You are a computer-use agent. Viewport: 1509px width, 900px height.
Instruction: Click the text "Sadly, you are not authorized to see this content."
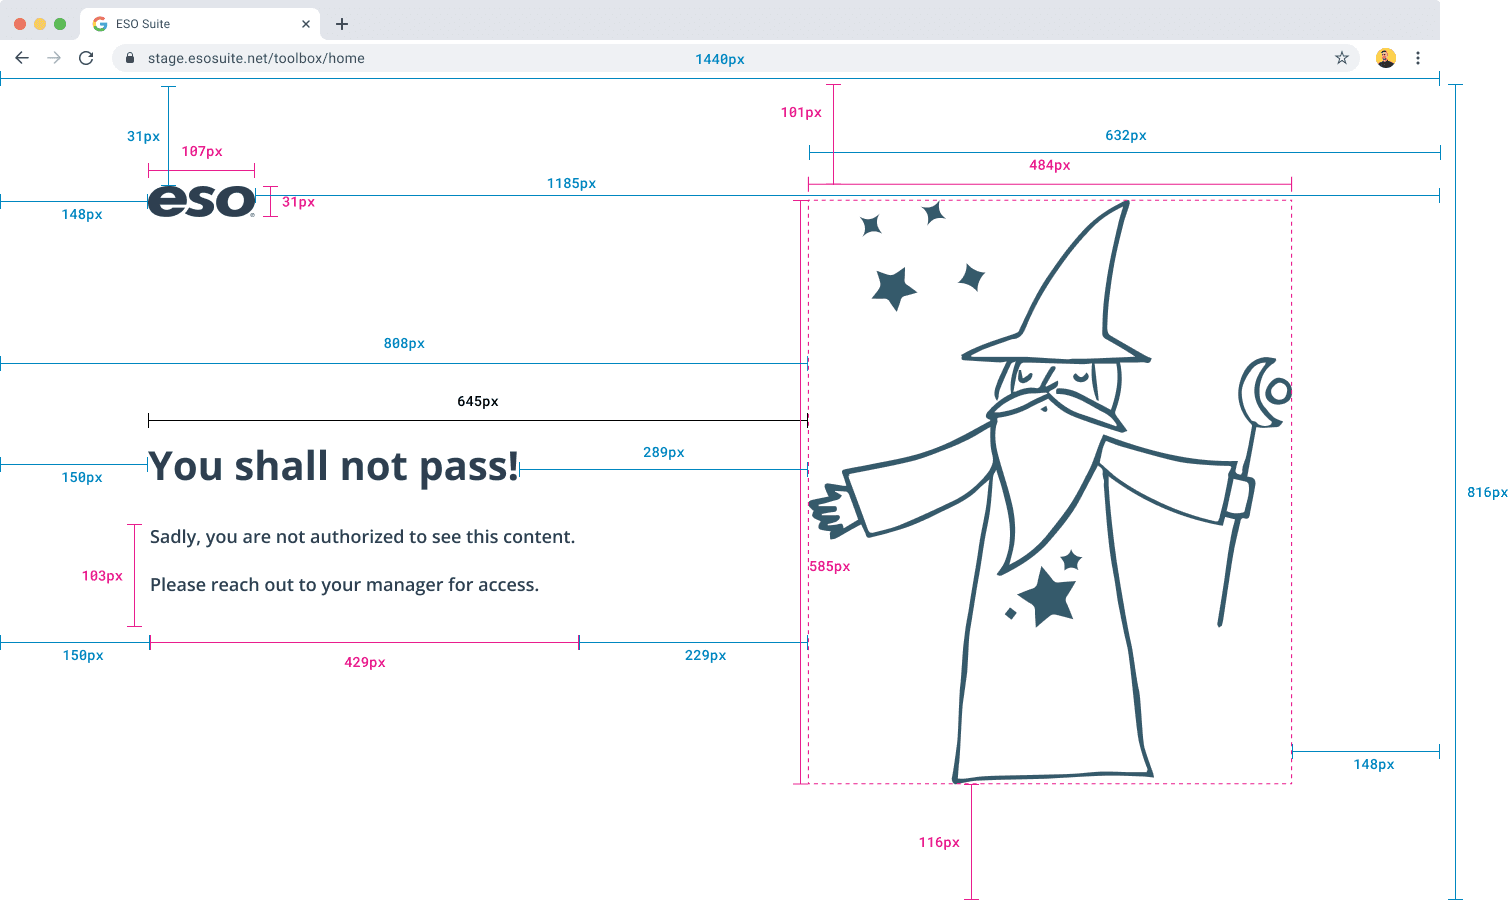(x=363, y=537)
